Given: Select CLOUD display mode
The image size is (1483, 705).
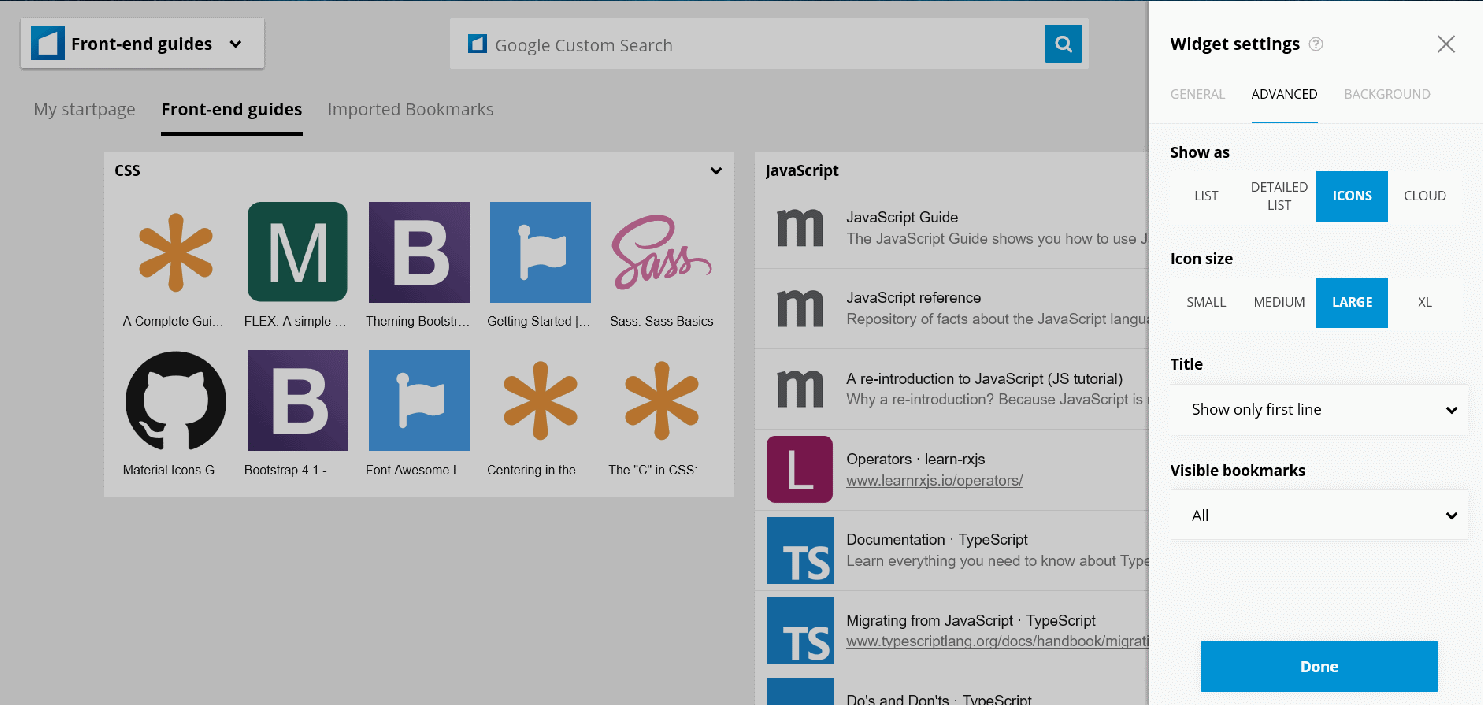Looking at the screenshot, I should coord(1424,196).
